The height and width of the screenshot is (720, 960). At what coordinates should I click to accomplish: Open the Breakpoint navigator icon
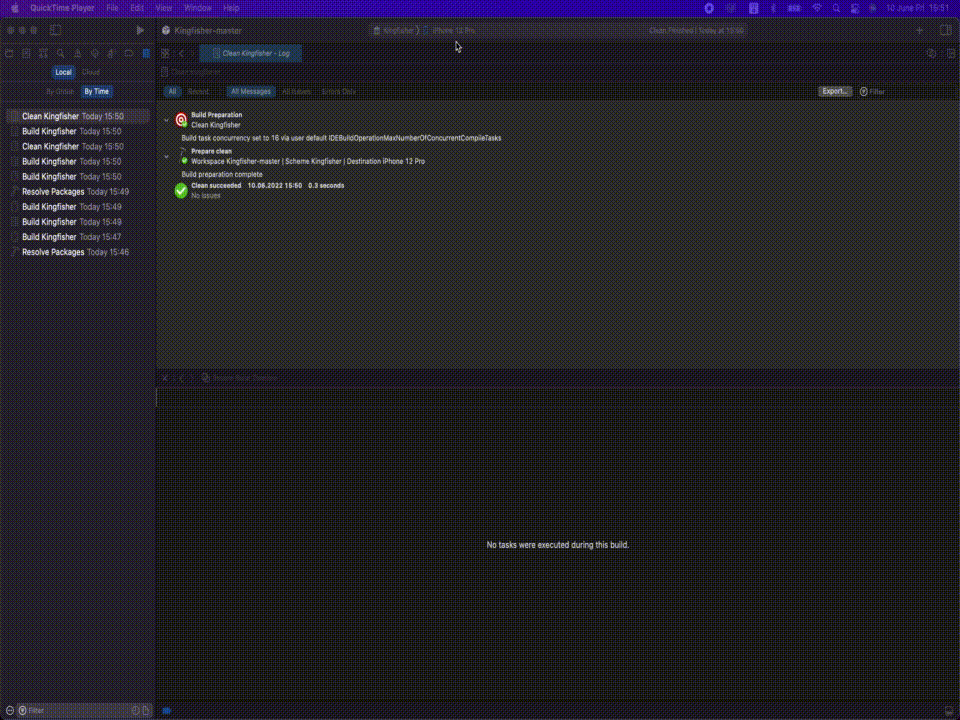click(x=129, y=53)
